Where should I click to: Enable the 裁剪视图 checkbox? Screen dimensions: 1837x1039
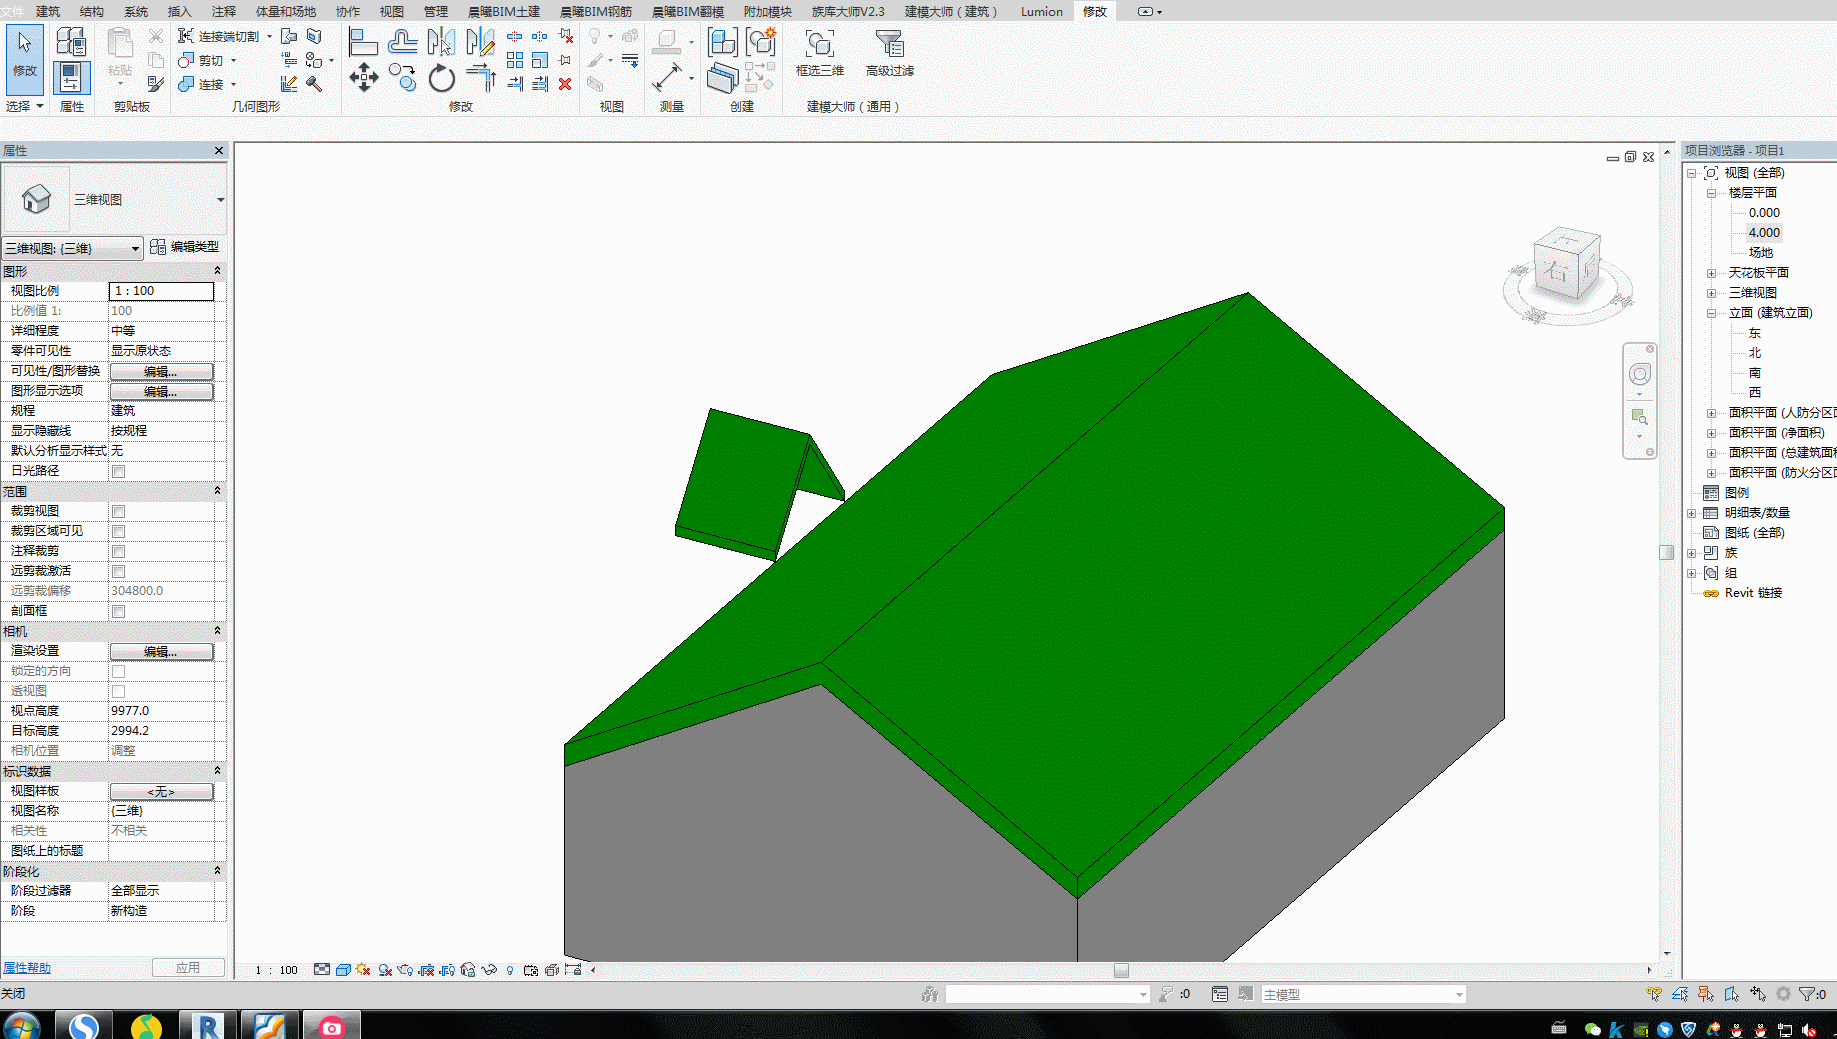(x=119, y=511)
